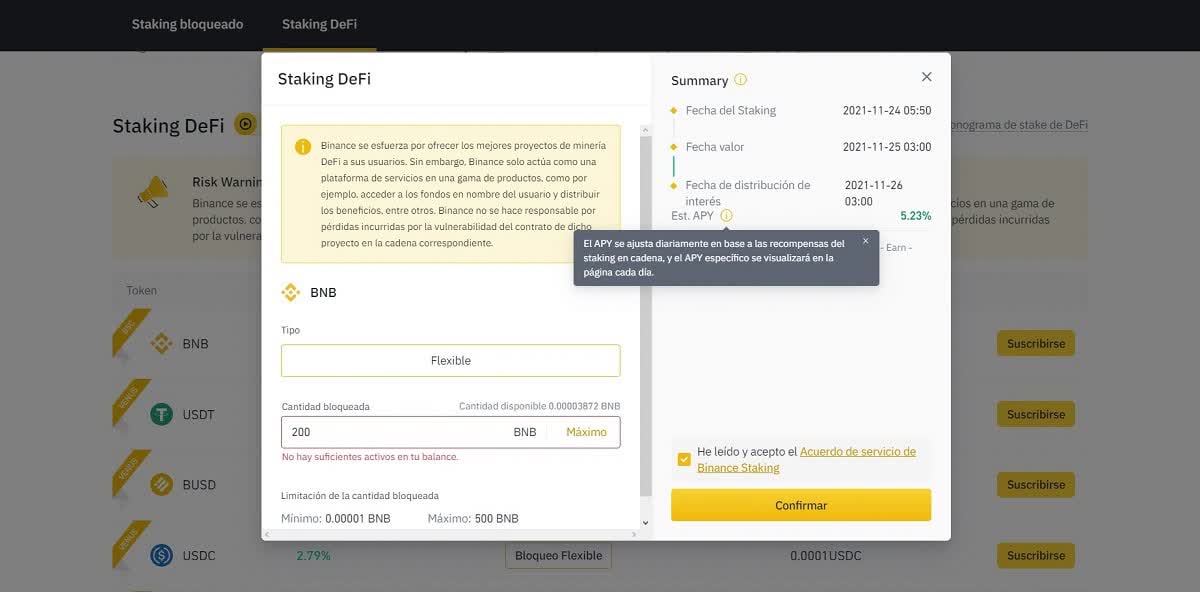Click the scrollbar down arrow in dialog
Screen dimensions: 1200x592
(645, 522)
